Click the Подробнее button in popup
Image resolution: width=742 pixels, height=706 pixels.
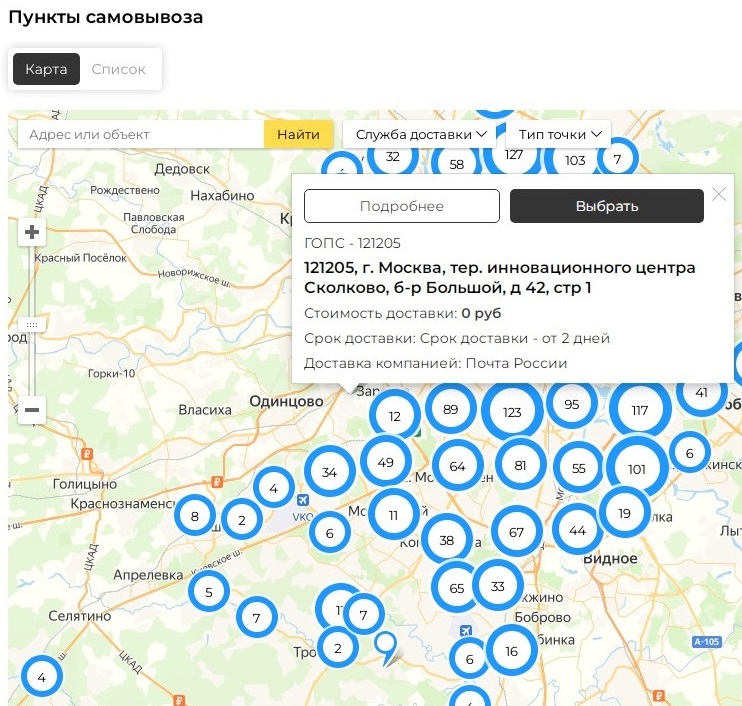402,206
